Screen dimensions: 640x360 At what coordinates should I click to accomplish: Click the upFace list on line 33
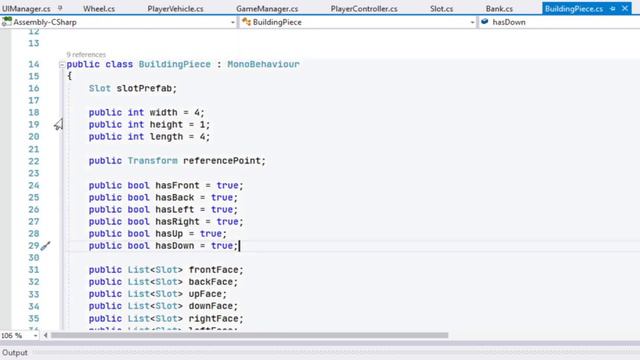tap(205, 294)
